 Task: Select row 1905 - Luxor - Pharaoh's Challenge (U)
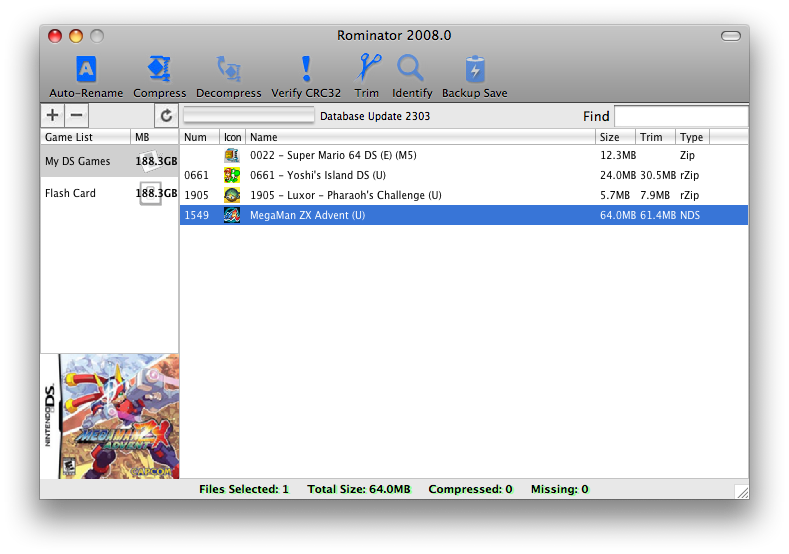(464, 195)
